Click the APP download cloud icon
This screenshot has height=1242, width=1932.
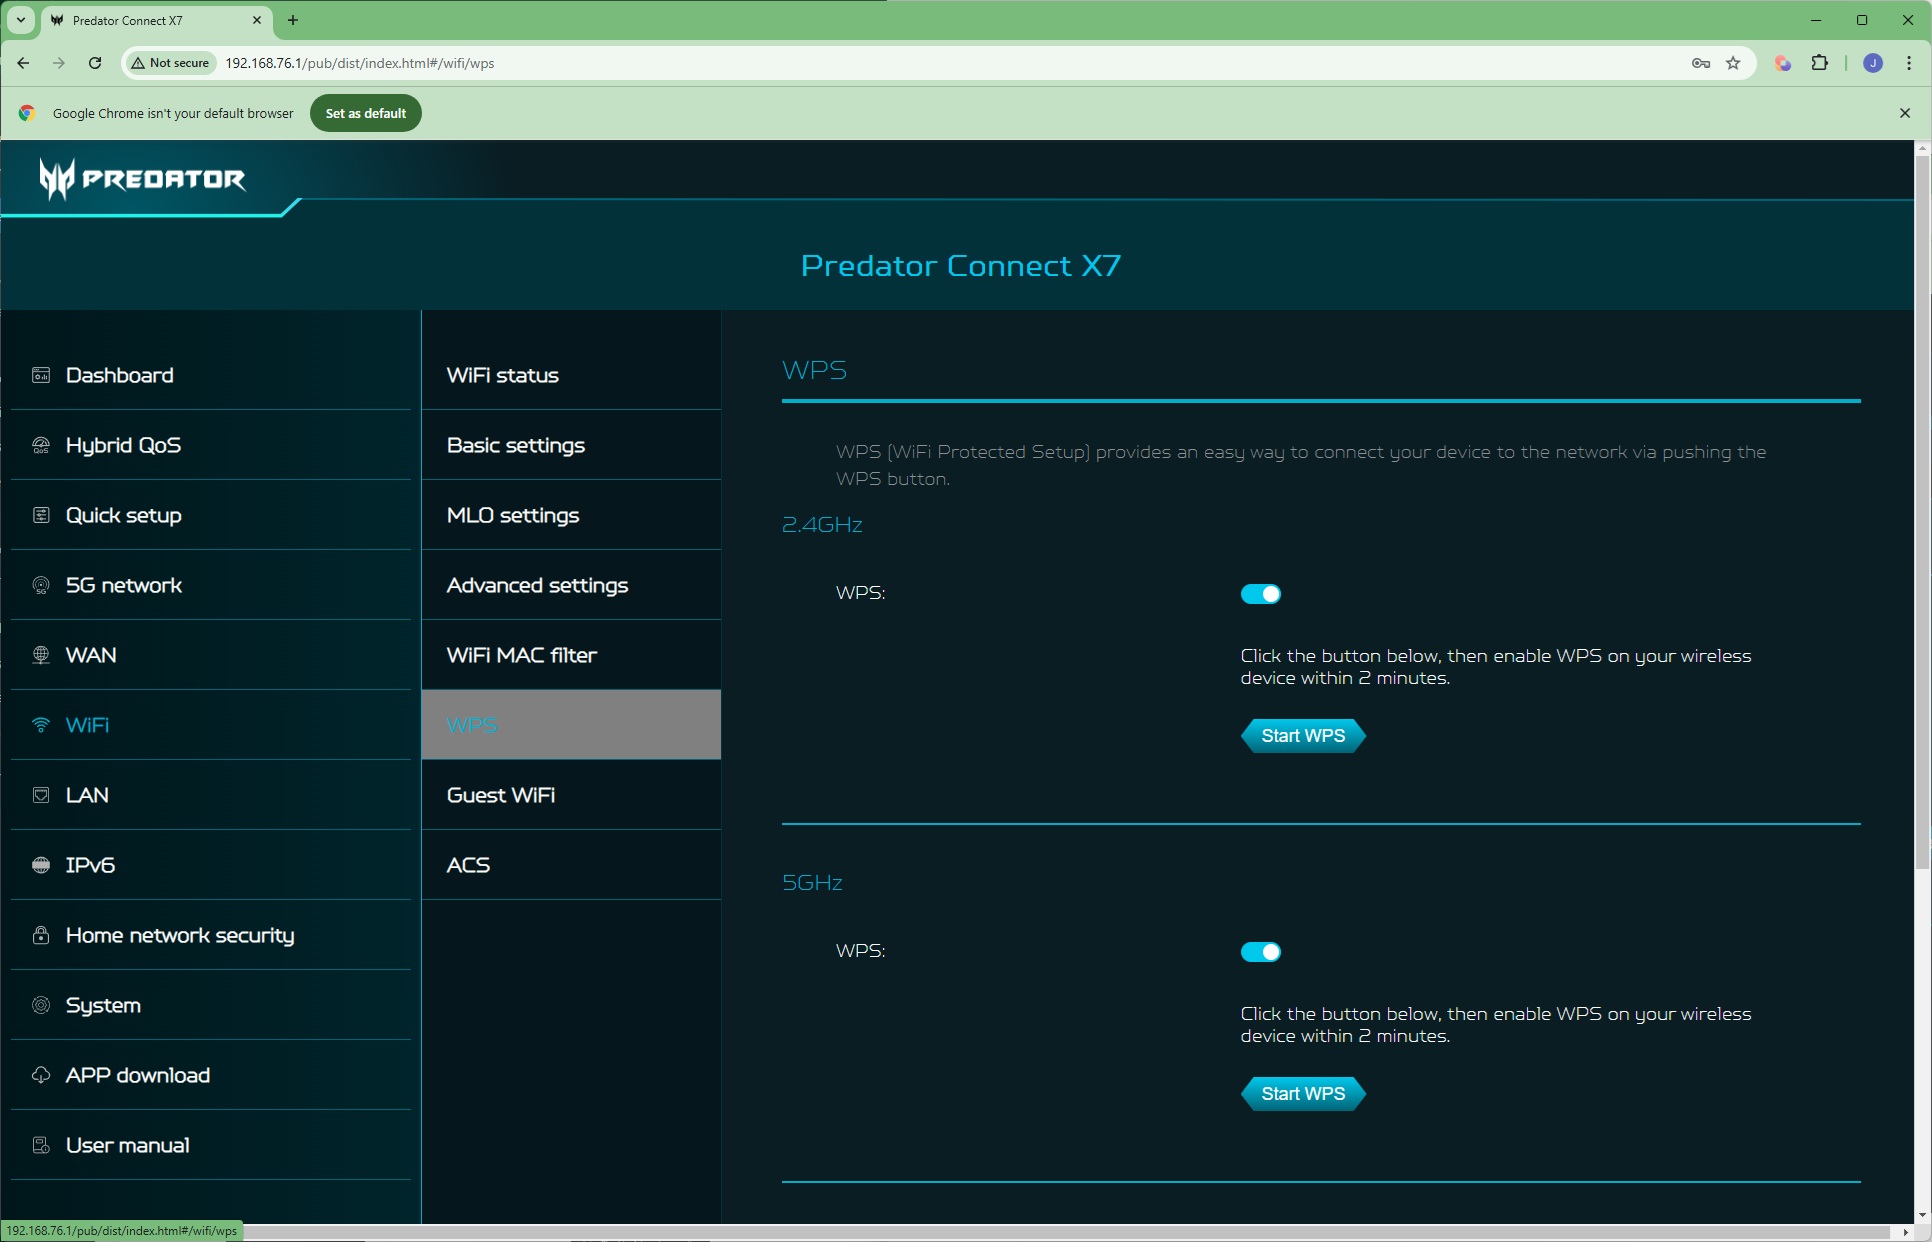point(41,1075)
